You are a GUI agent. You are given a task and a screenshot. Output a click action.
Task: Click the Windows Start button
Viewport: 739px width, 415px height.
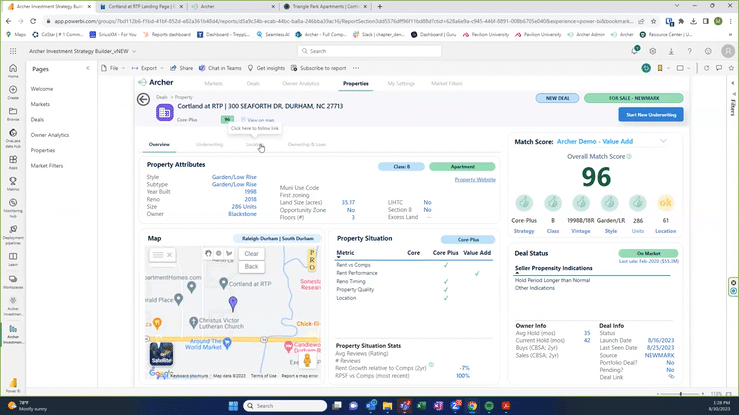click(233, 406)
